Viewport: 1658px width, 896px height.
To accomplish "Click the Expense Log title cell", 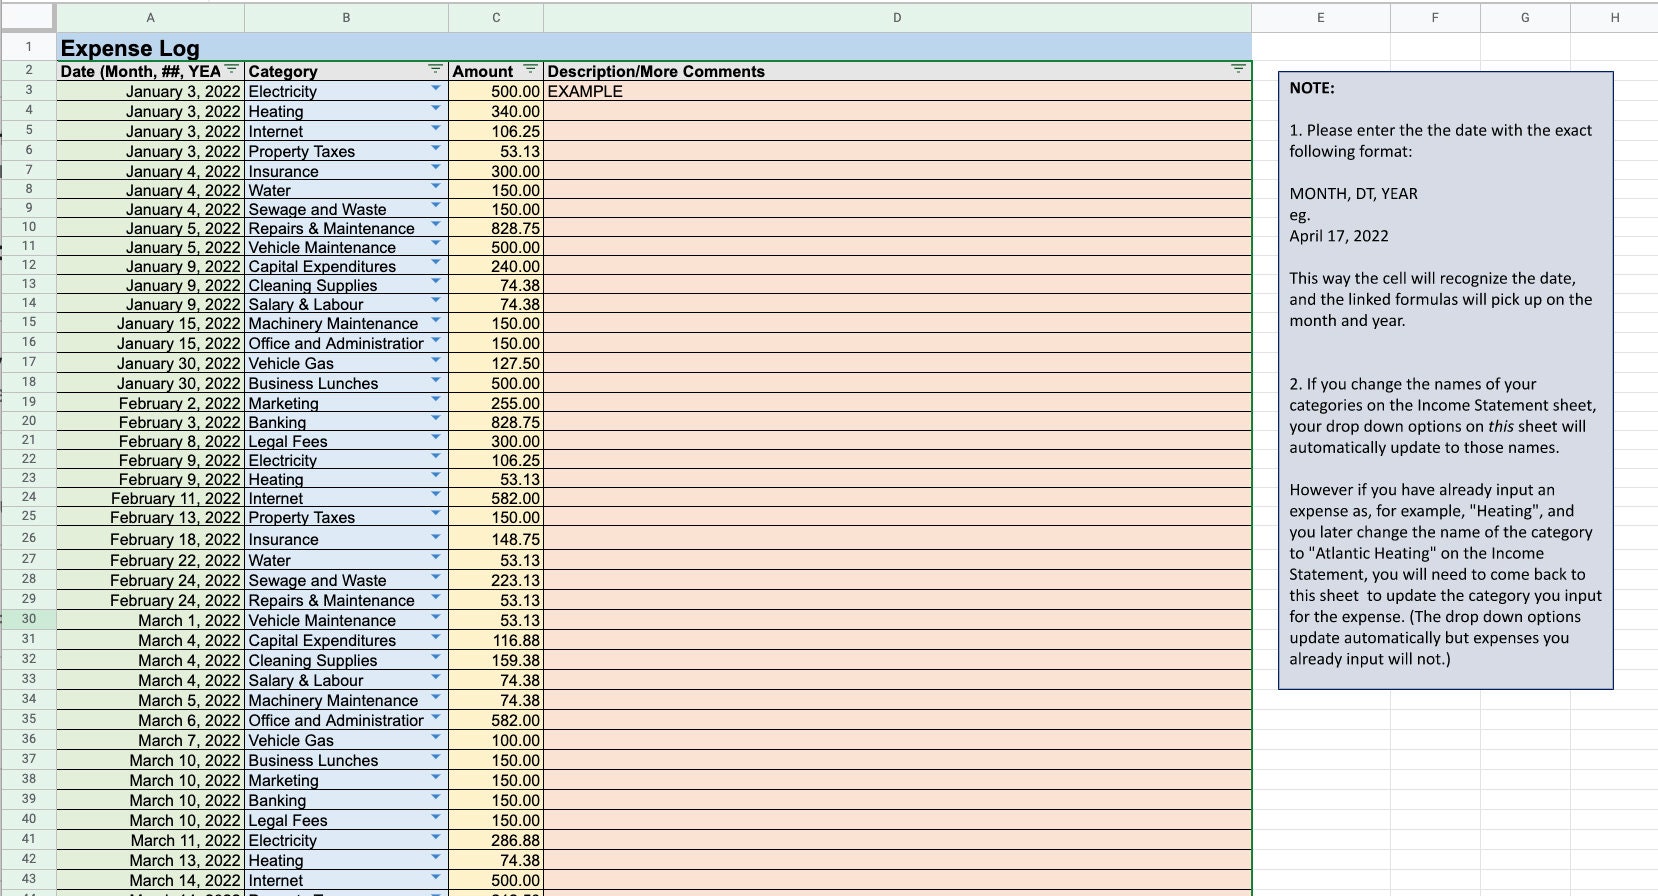I will [654, 47].
